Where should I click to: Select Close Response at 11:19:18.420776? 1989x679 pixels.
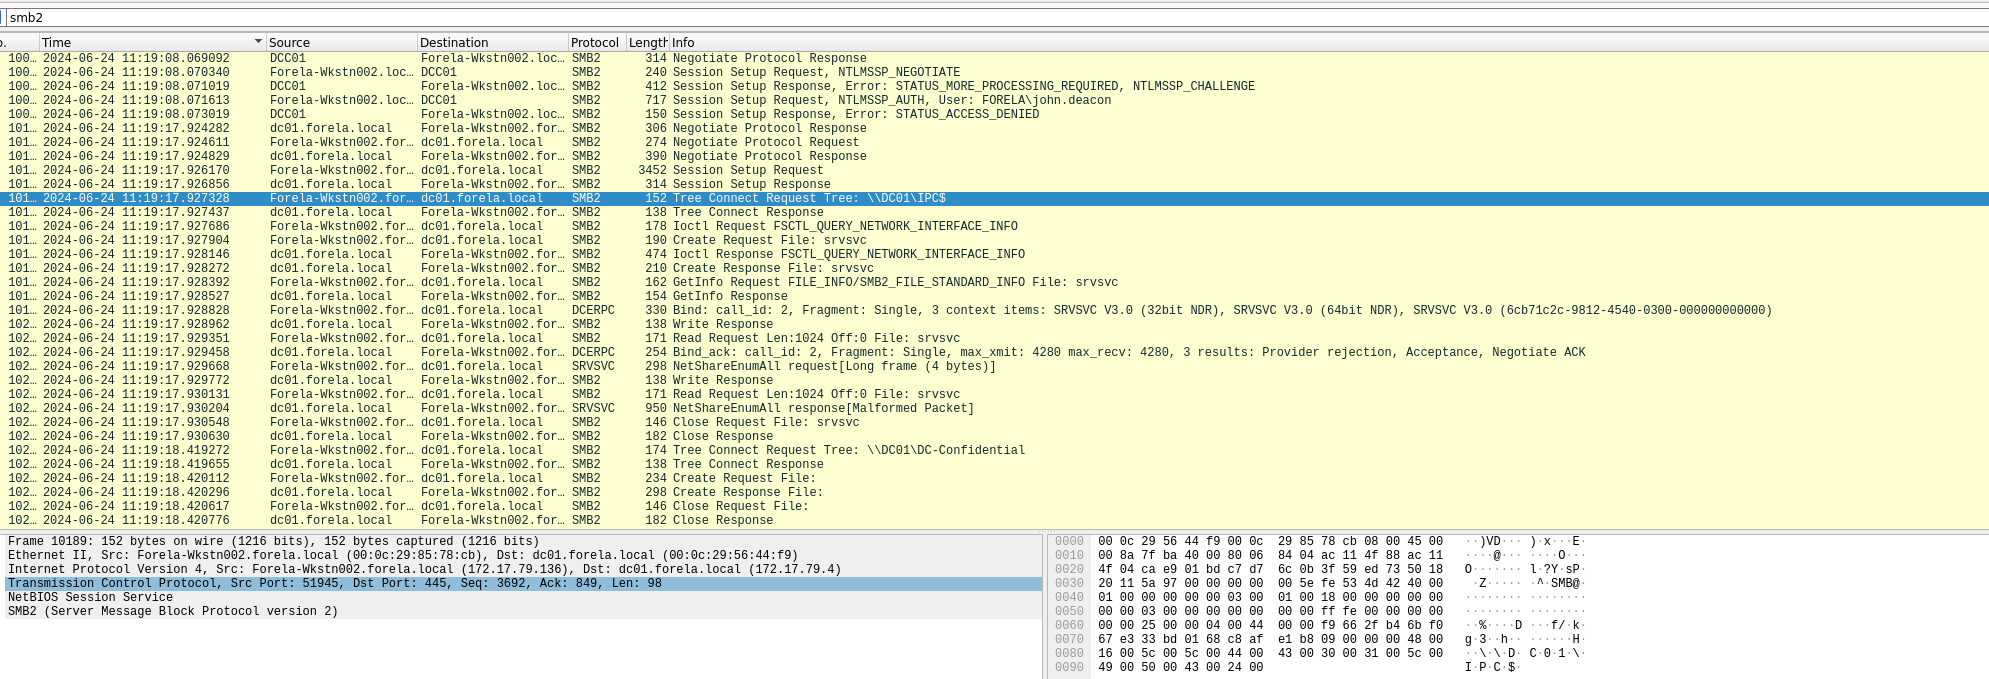click(x=994, y=520)
